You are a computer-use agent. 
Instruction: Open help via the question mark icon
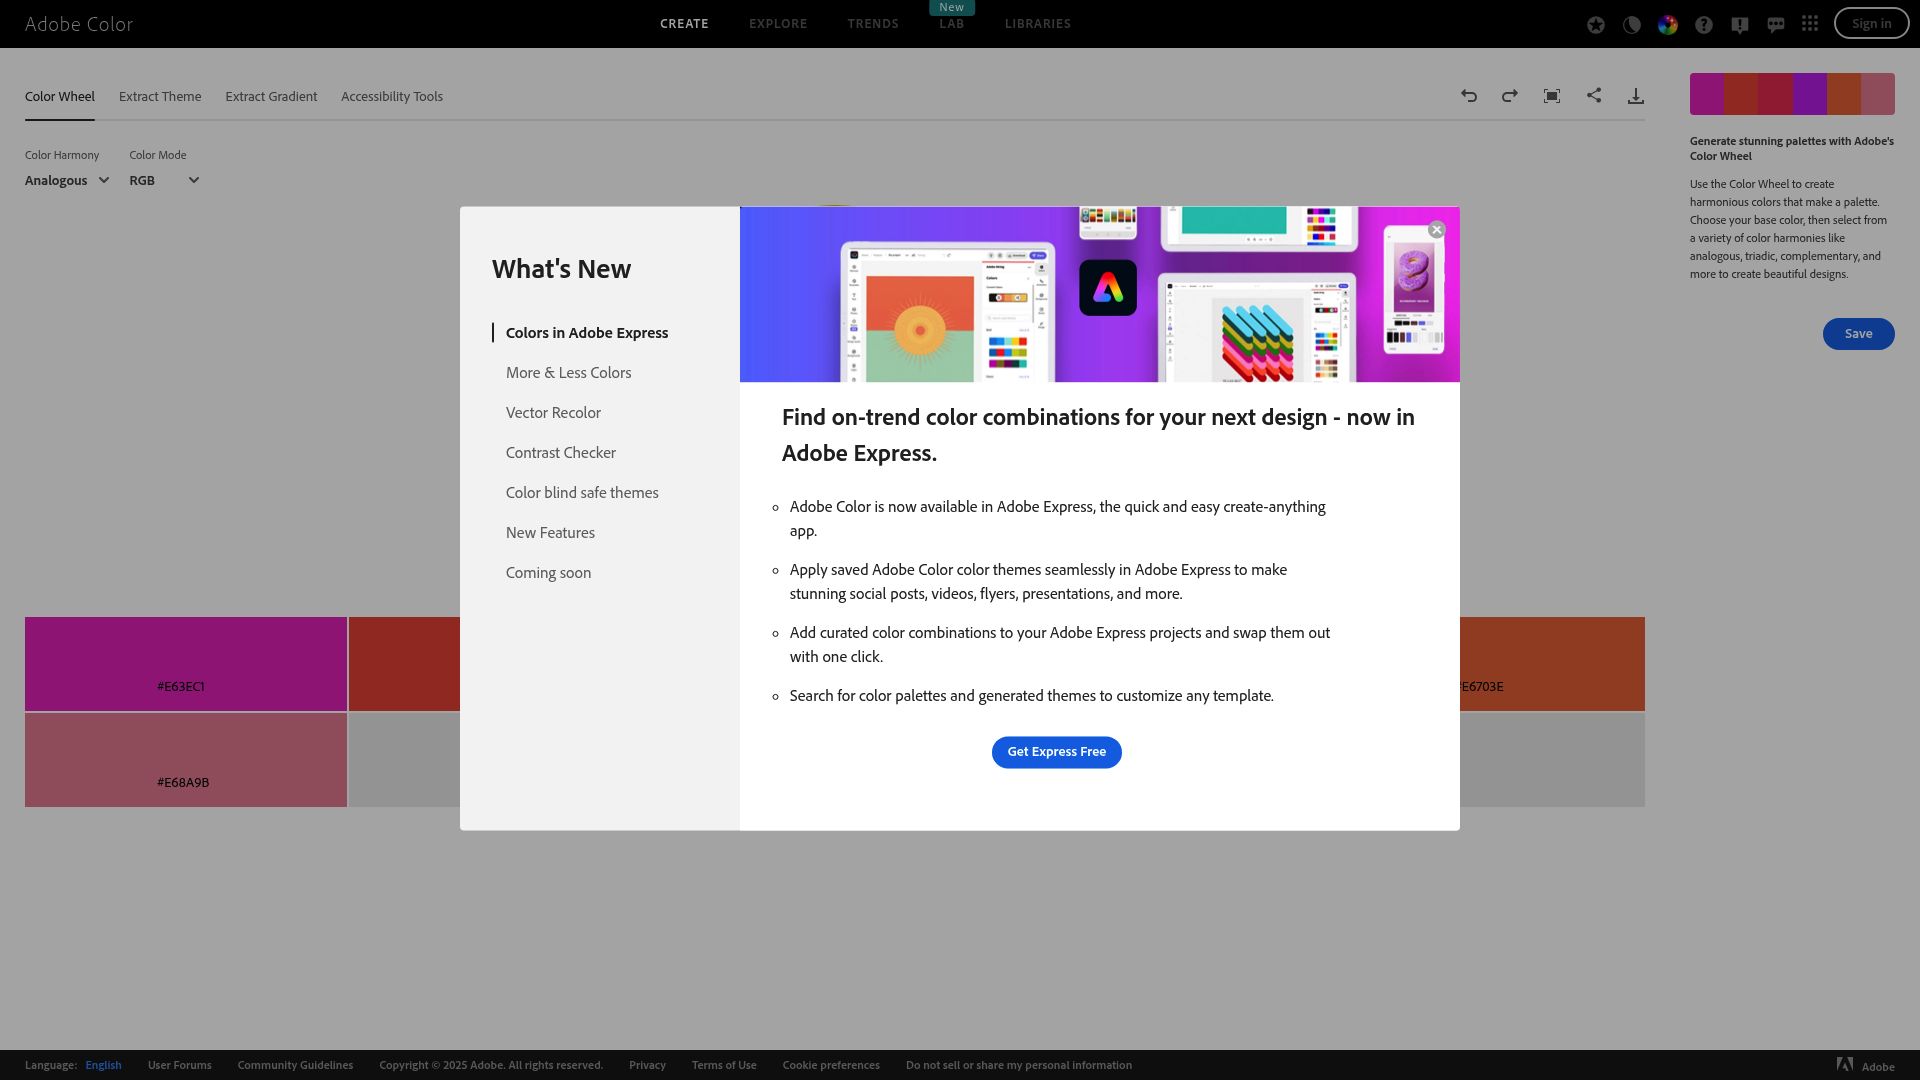(1704, 24)
